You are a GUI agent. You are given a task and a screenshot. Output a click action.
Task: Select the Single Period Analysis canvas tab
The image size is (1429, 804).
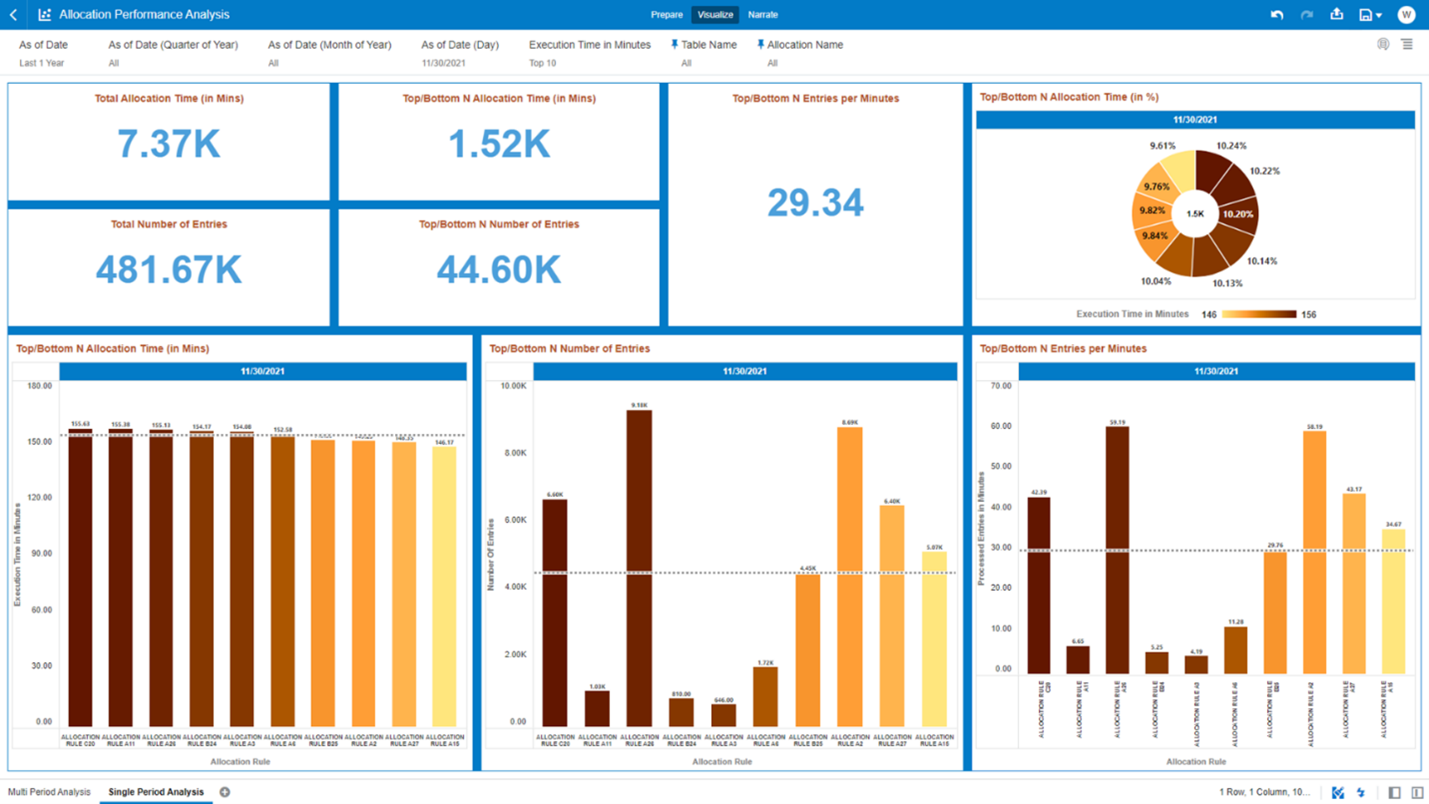pyautogui.click(x=156, y=792)
